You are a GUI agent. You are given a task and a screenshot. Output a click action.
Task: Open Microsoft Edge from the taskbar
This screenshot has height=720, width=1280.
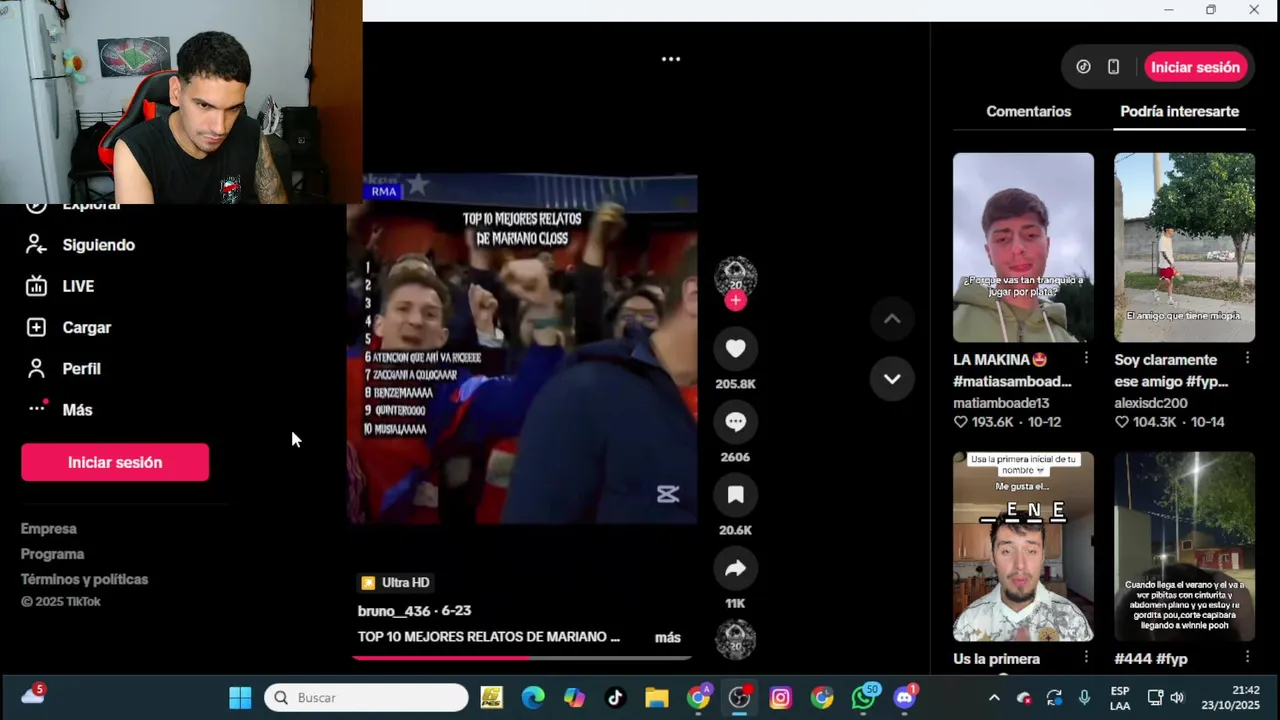(x=533, y=697)
